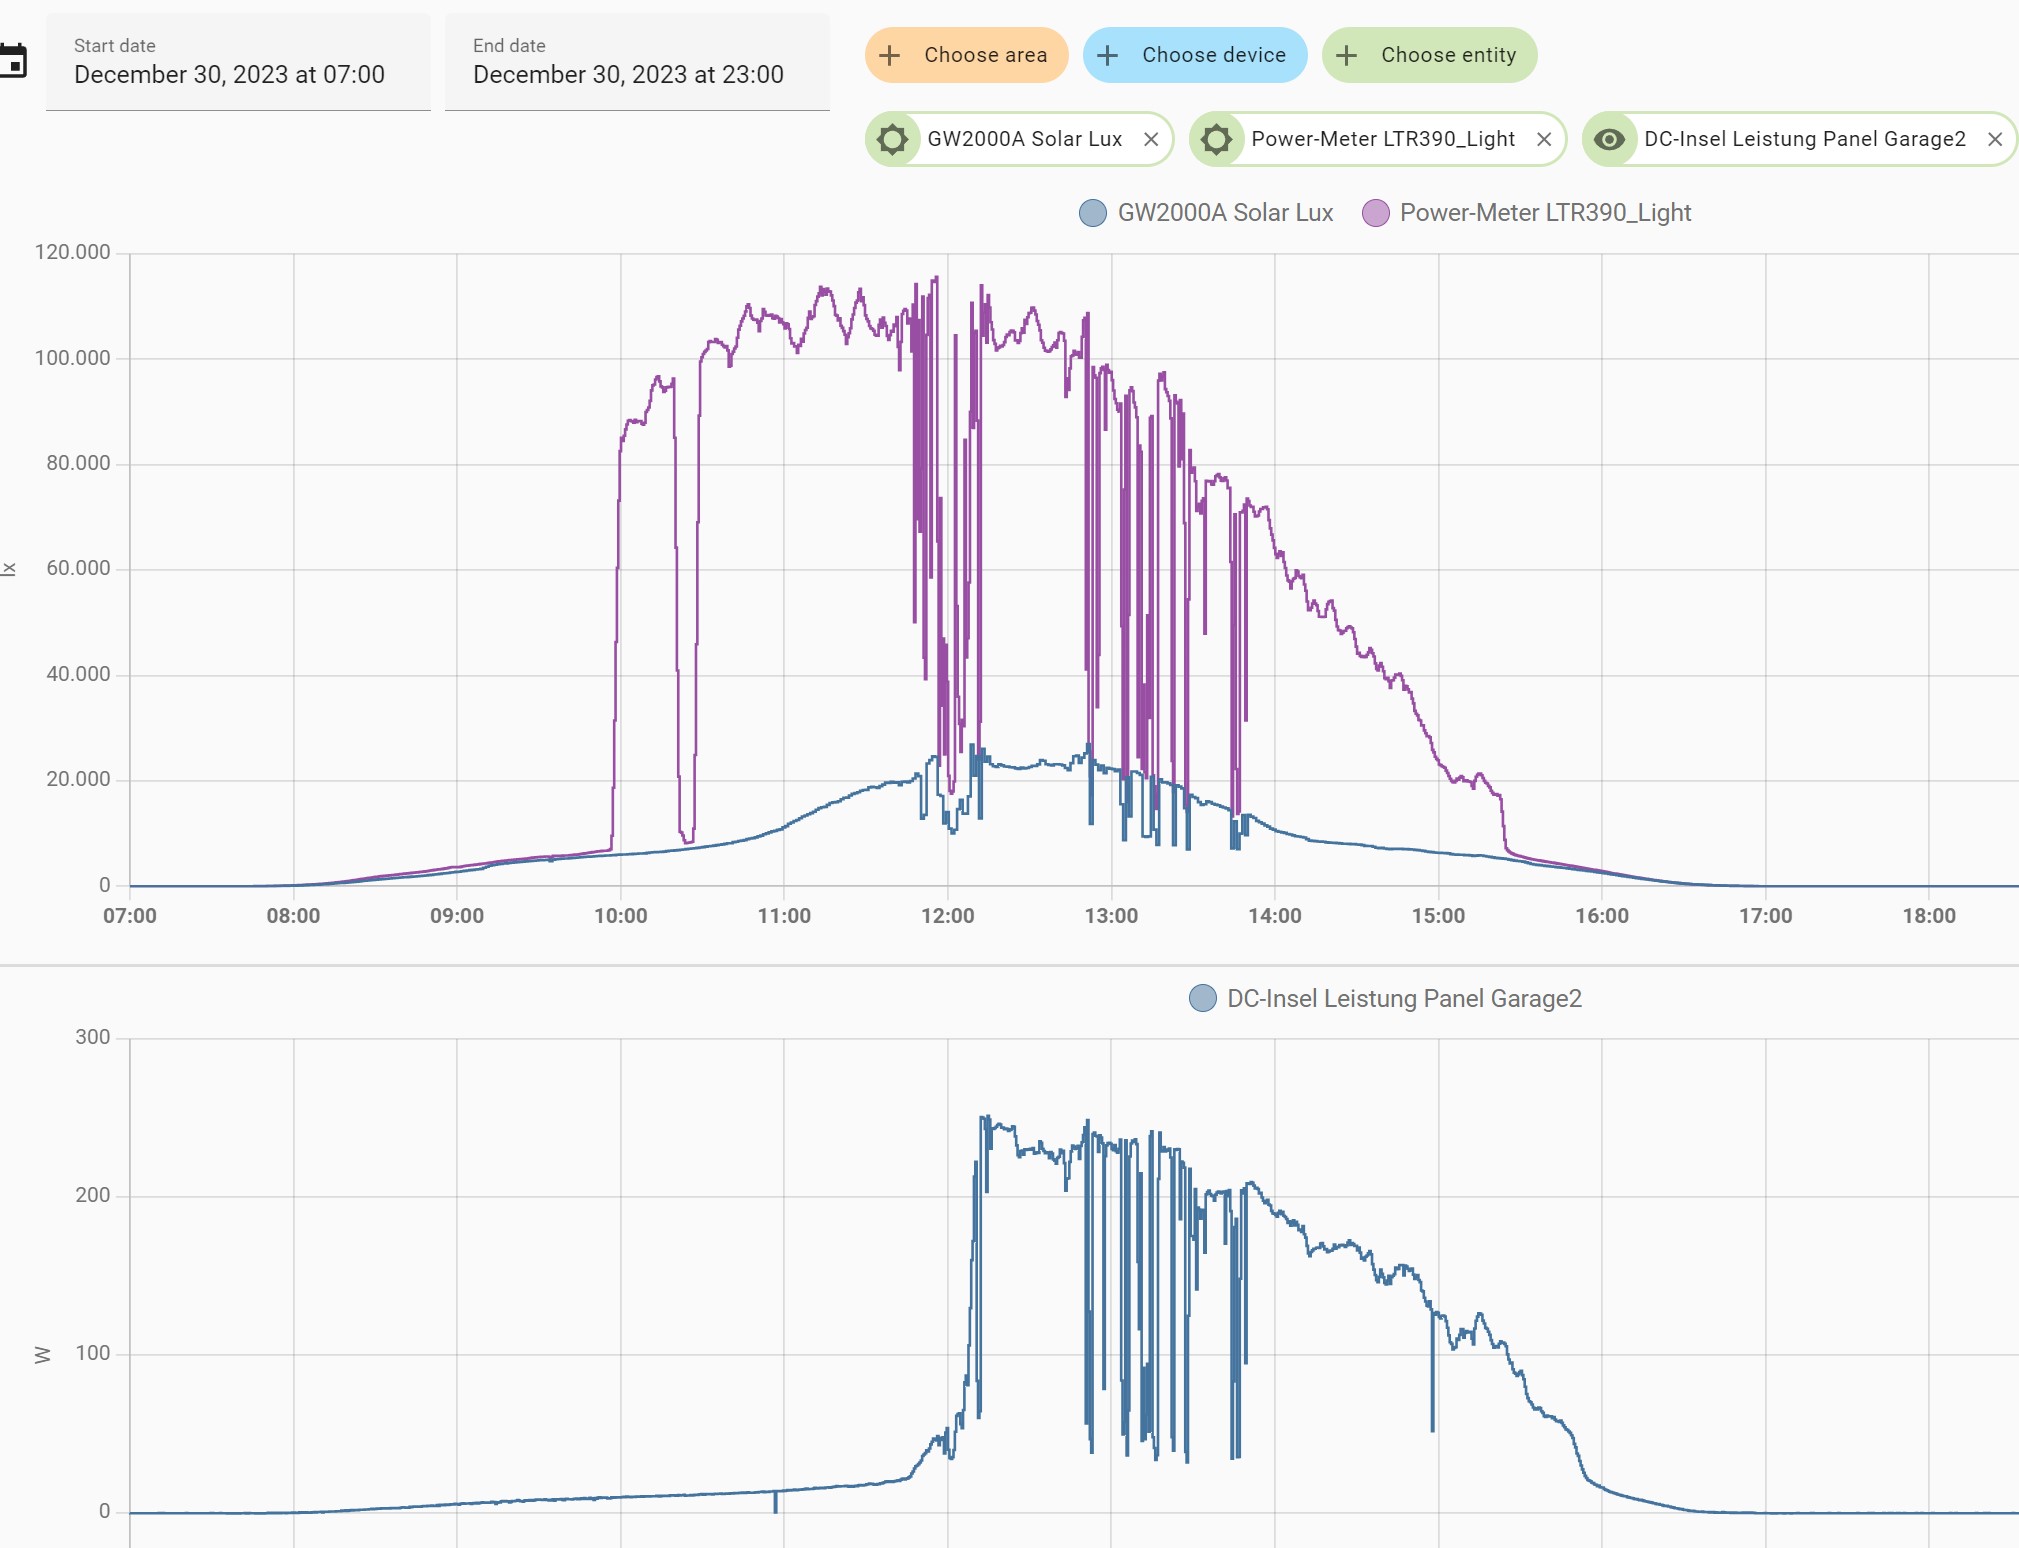Click the eye icon on DC-Insel chip
Image resolution: width=2019 pixels, height=1548 pixels.
click(x=1609, y=139)
